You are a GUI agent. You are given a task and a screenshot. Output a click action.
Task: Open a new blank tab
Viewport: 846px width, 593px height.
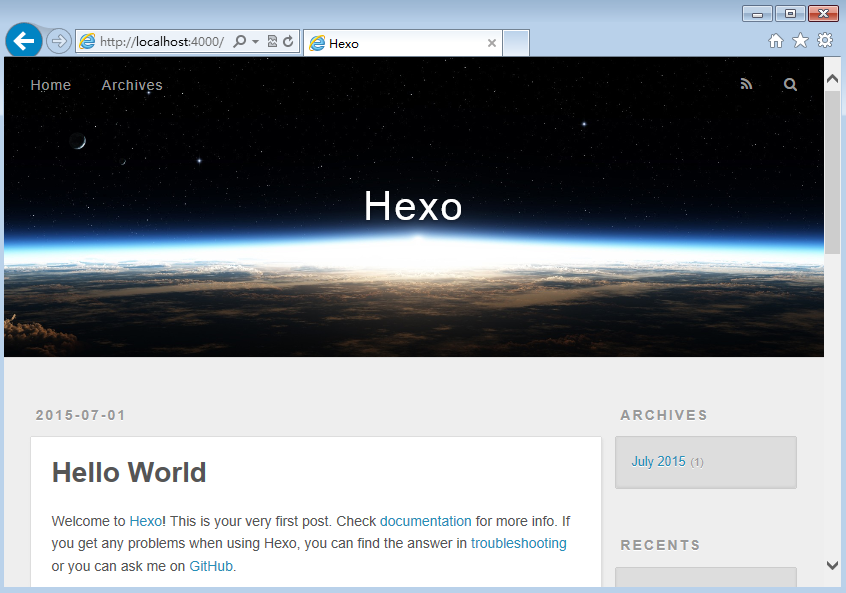(x=516, y=43)
